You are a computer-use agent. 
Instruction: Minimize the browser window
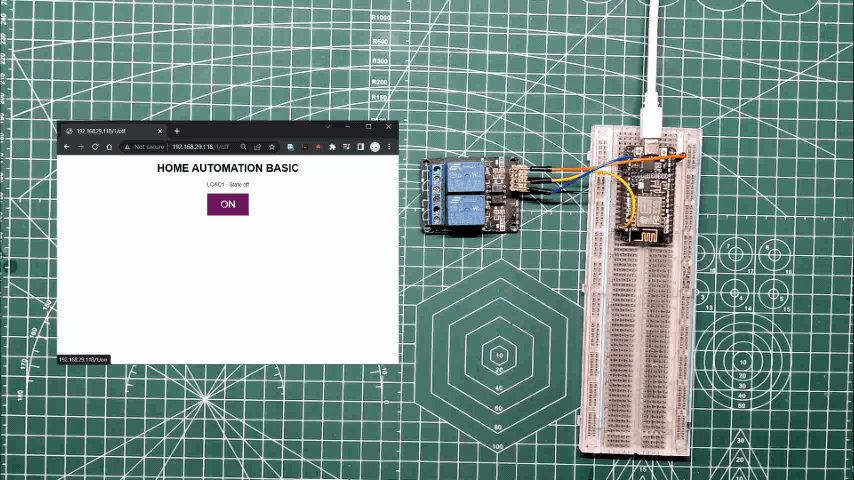(x=348, y=126)
